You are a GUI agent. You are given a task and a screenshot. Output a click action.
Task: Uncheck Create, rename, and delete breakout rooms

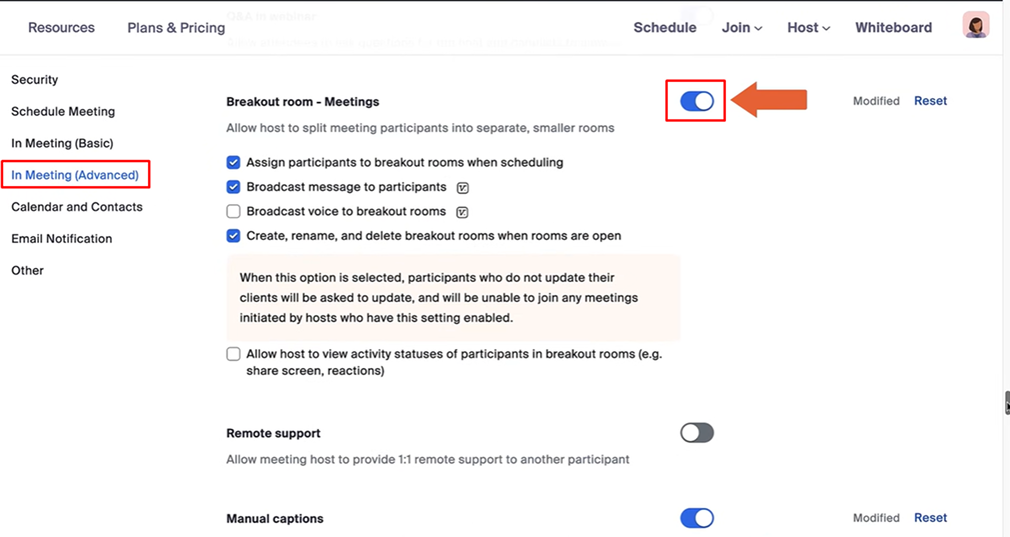[x=233, y=236]
